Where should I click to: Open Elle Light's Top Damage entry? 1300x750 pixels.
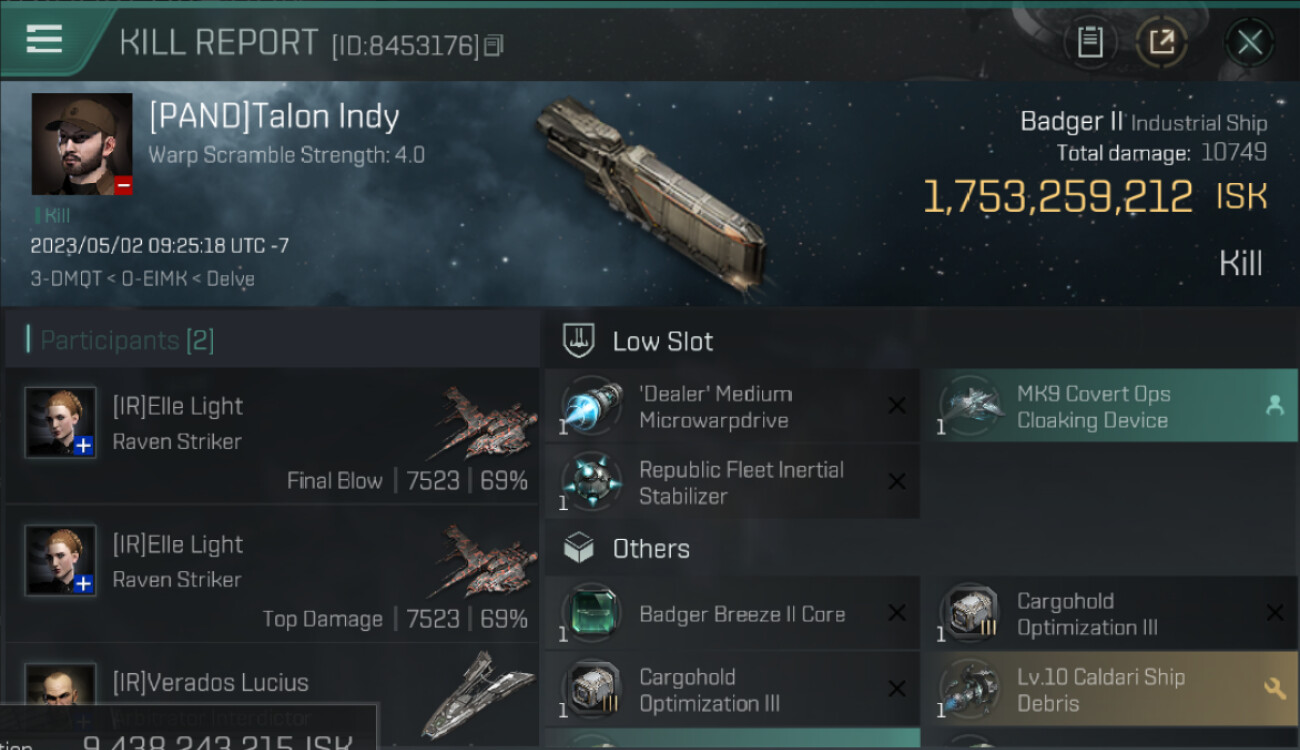coord(272,575)
